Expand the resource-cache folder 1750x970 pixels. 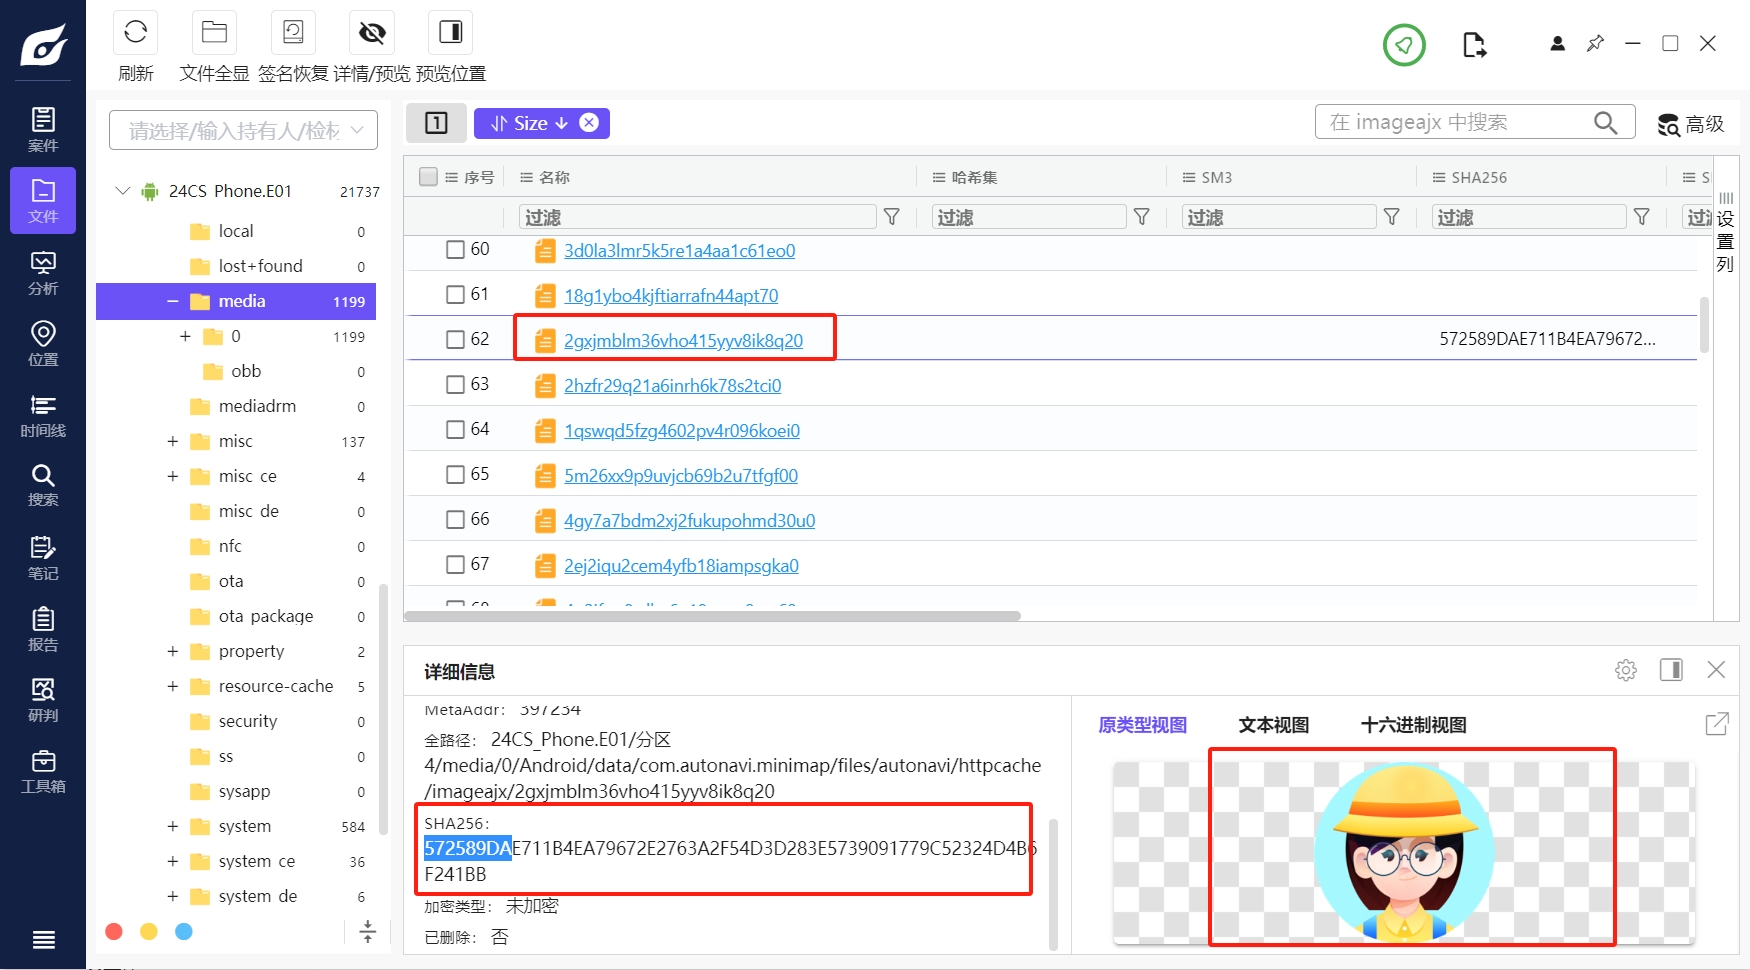[x=172, y=686]
